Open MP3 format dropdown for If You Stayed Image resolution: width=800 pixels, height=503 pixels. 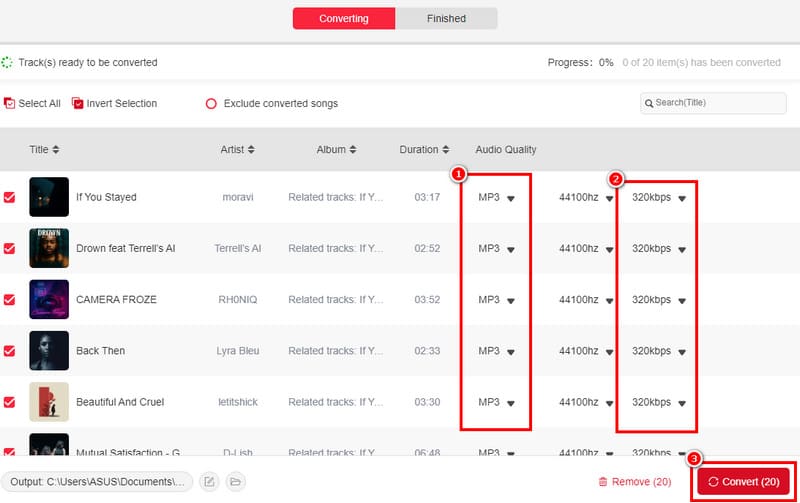tap(496, 197)
